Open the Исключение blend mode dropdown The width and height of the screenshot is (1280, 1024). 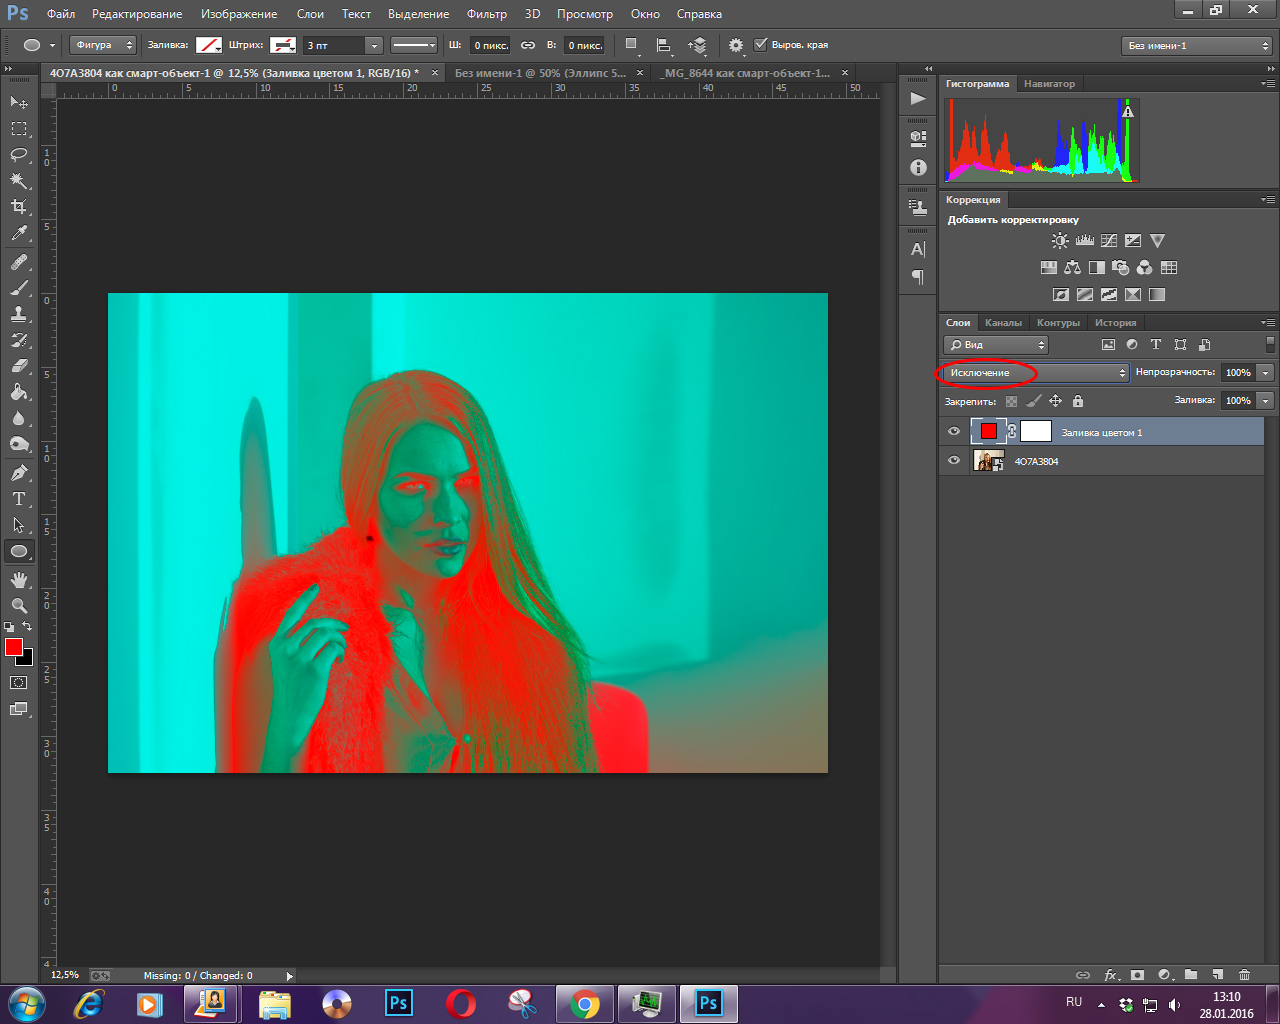1036,373
